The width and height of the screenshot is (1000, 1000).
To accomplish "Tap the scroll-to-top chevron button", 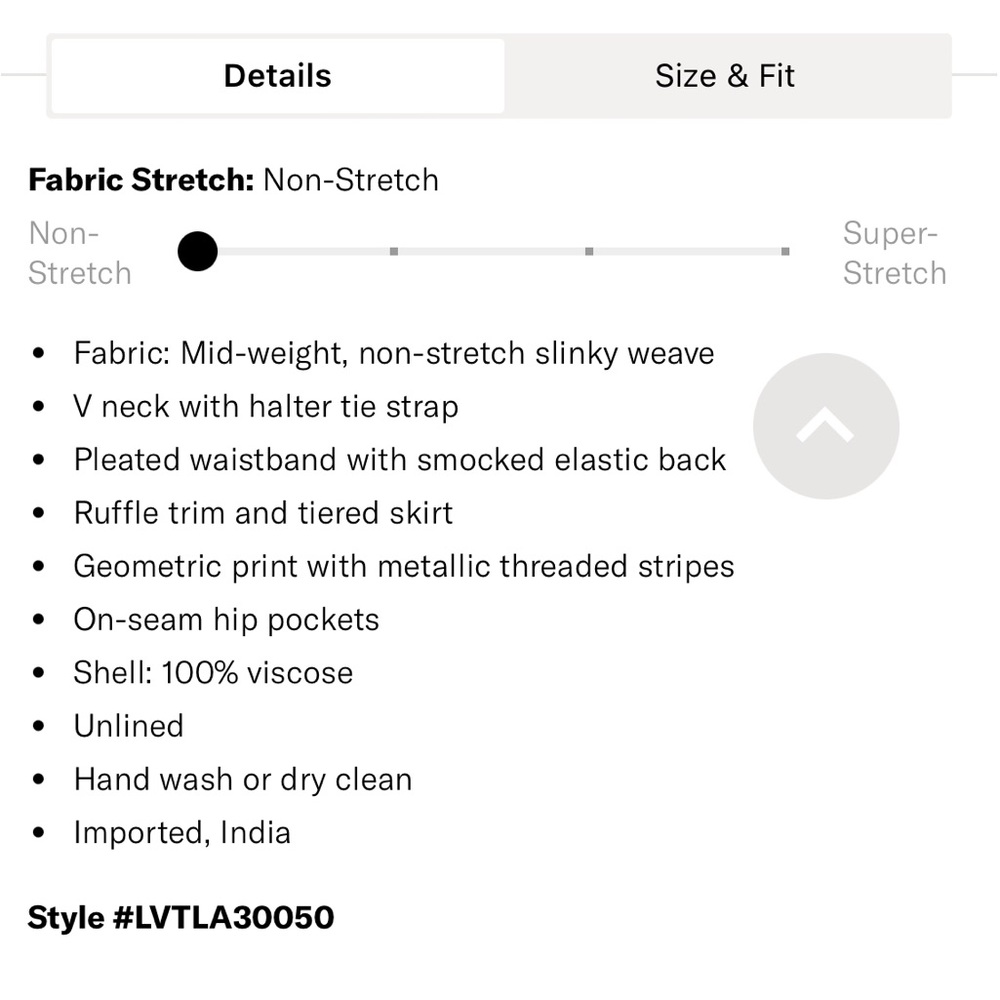I will coord(826,426).
